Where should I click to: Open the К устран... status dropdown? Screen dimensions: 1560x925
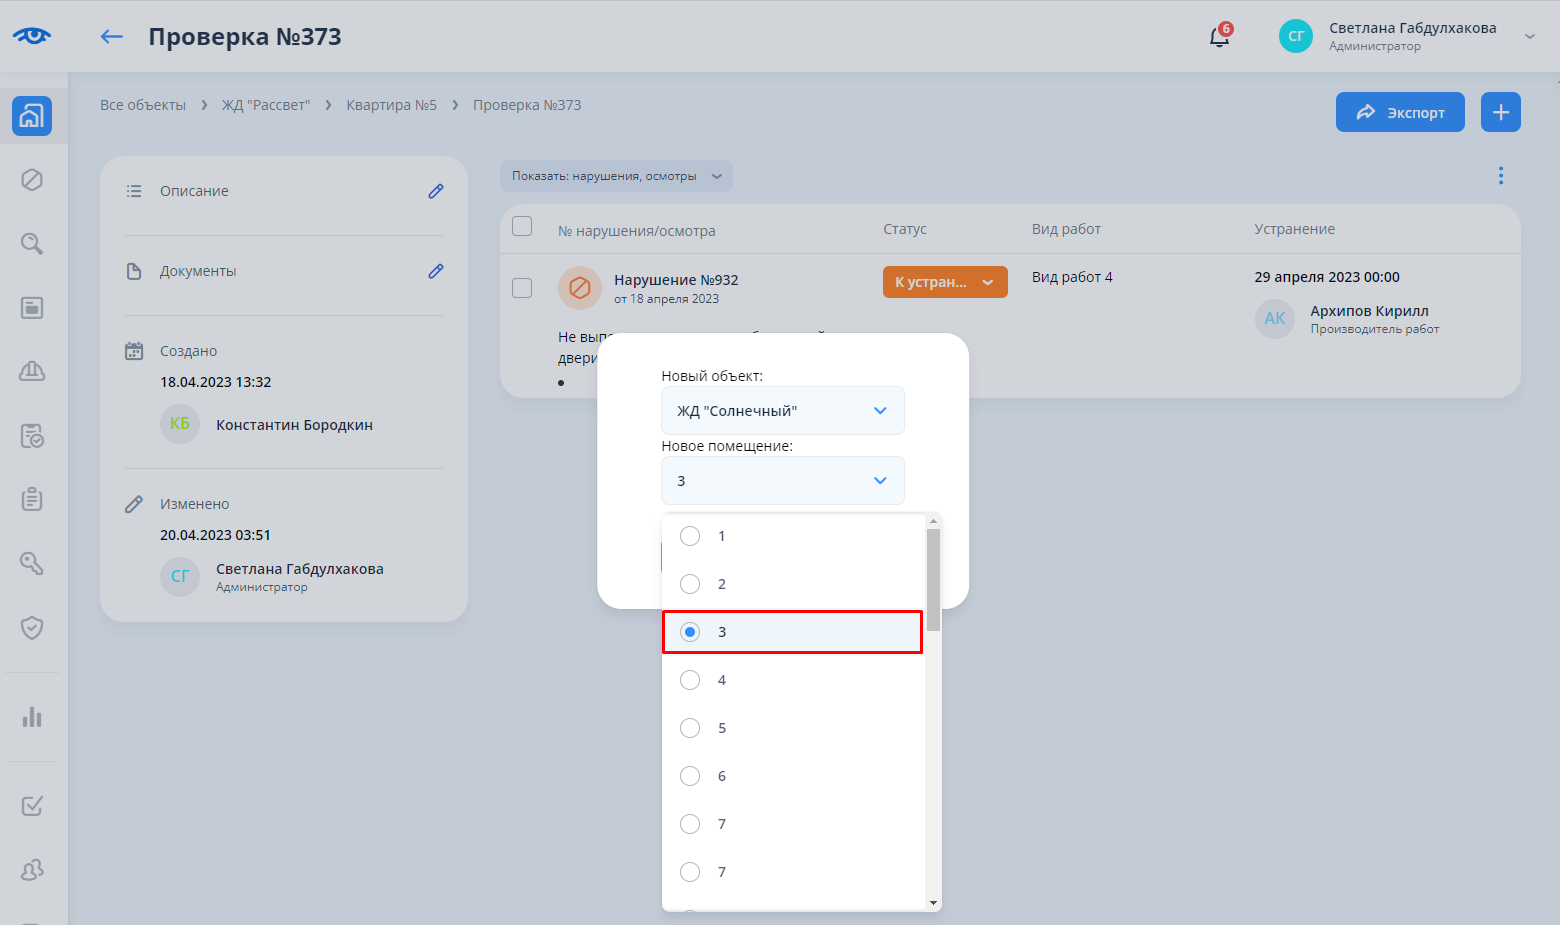click(x=944, y=282)
